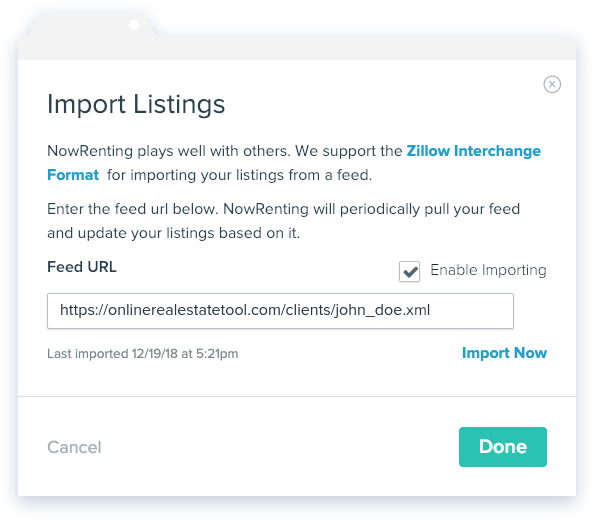This screenshot has height=520, width=594.
Task: Click the Import Now link
Action: click(504, 353)
